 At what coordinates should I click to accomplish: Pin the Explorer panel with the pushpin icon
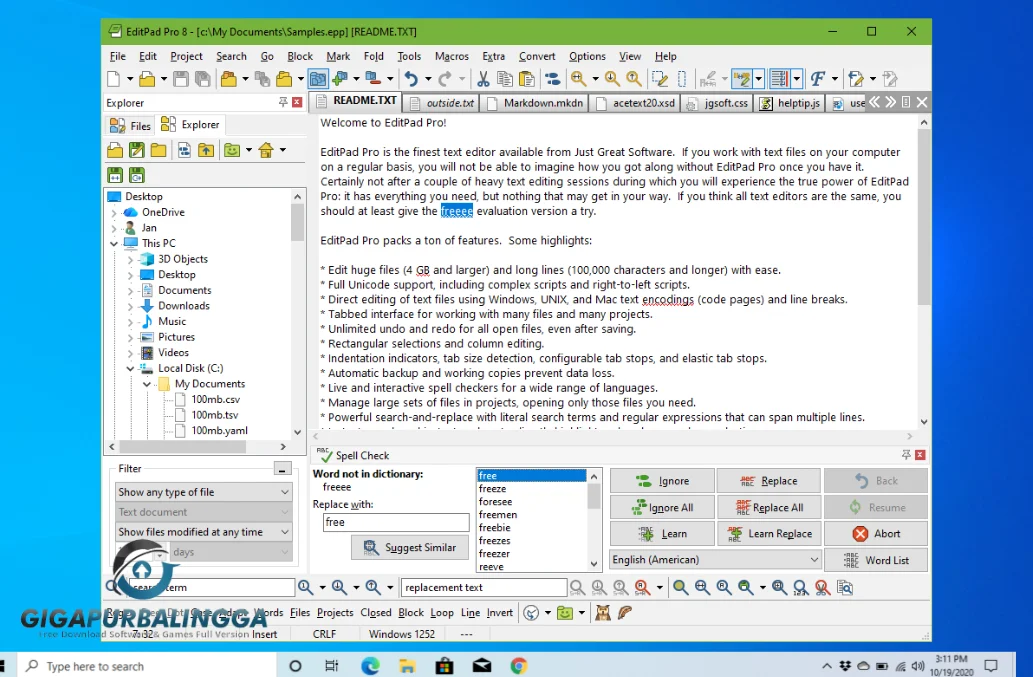(x=283, y=102)
